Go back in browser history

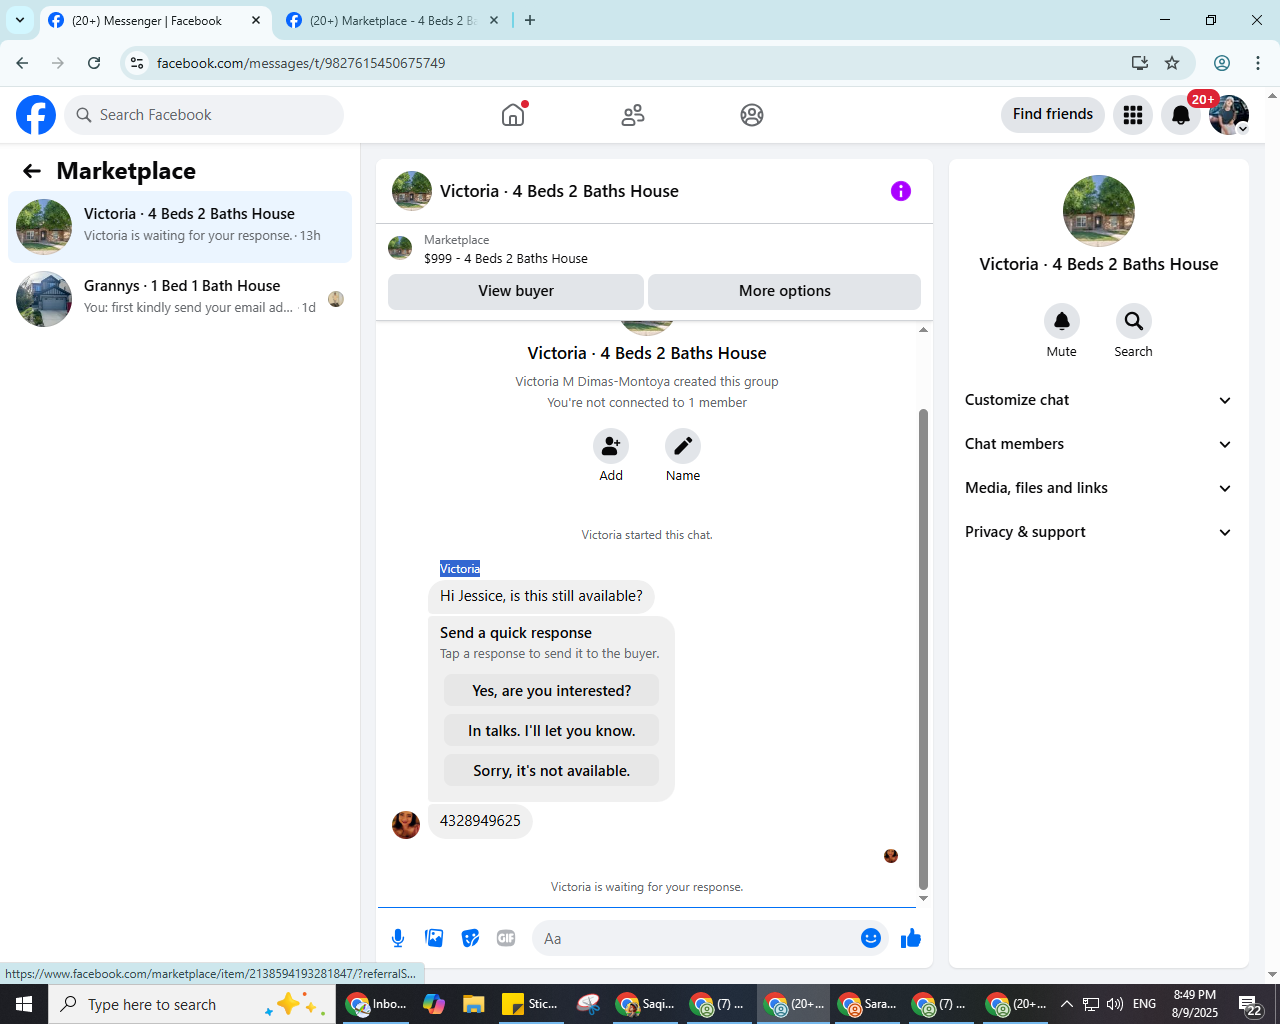22,63
